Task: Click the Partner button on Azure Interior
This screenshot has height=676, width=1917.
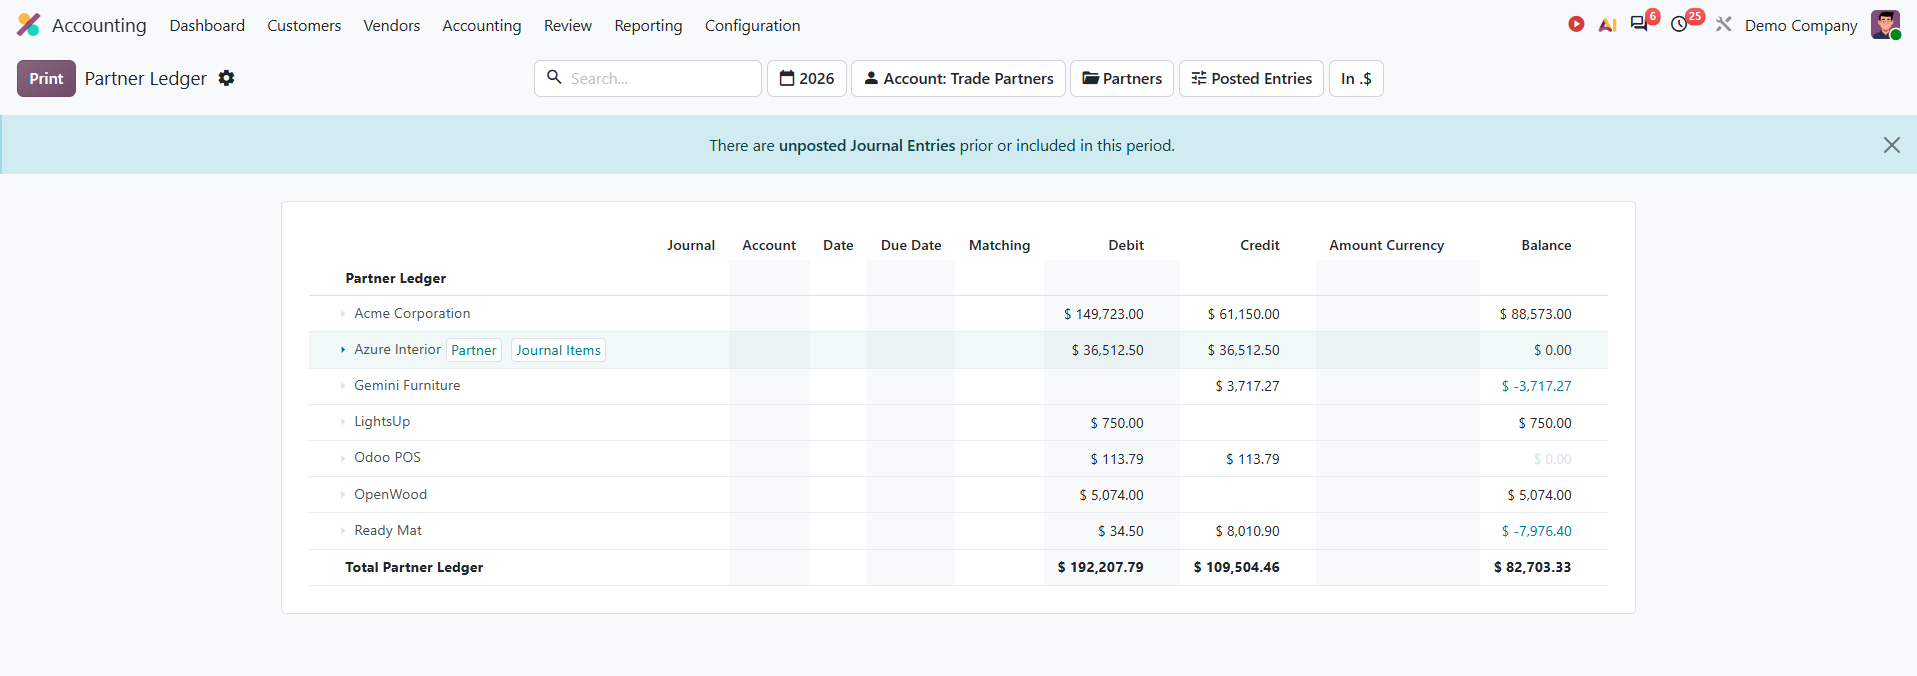Action: tap(474, 350)
